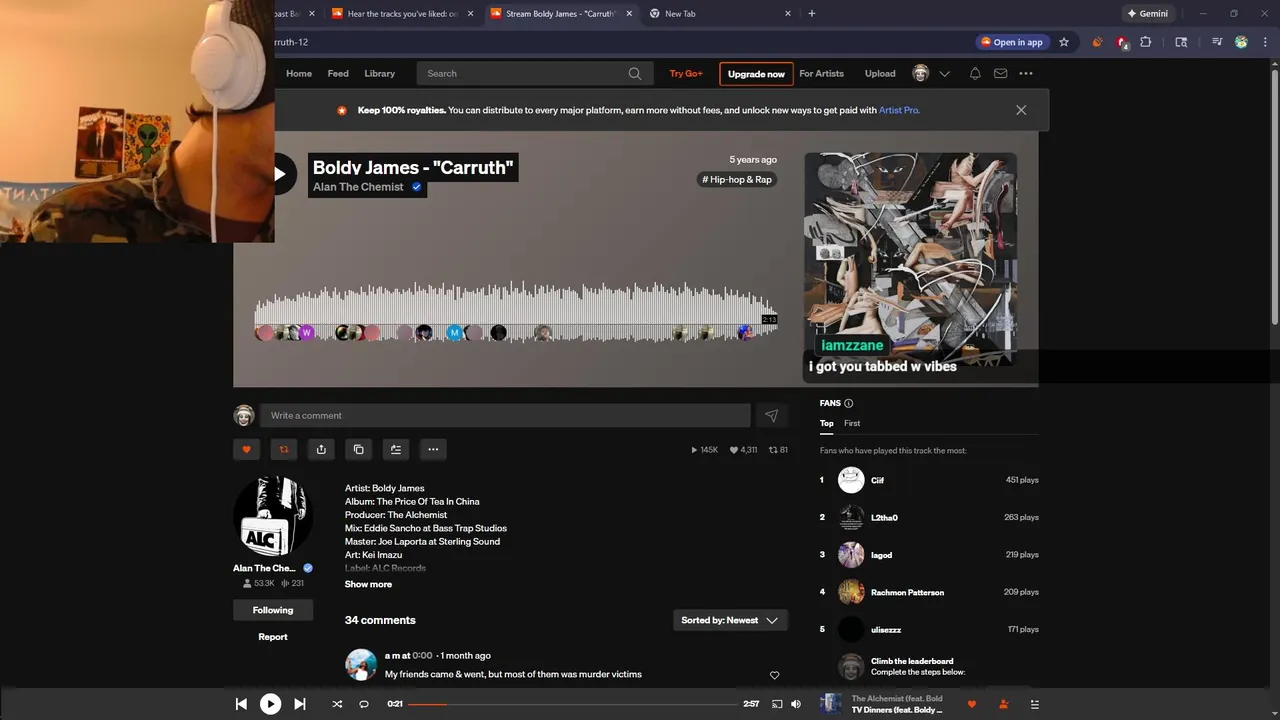This screenshot has width=1280, height=720.
Task: Open For Artists page
Action: 821,73
